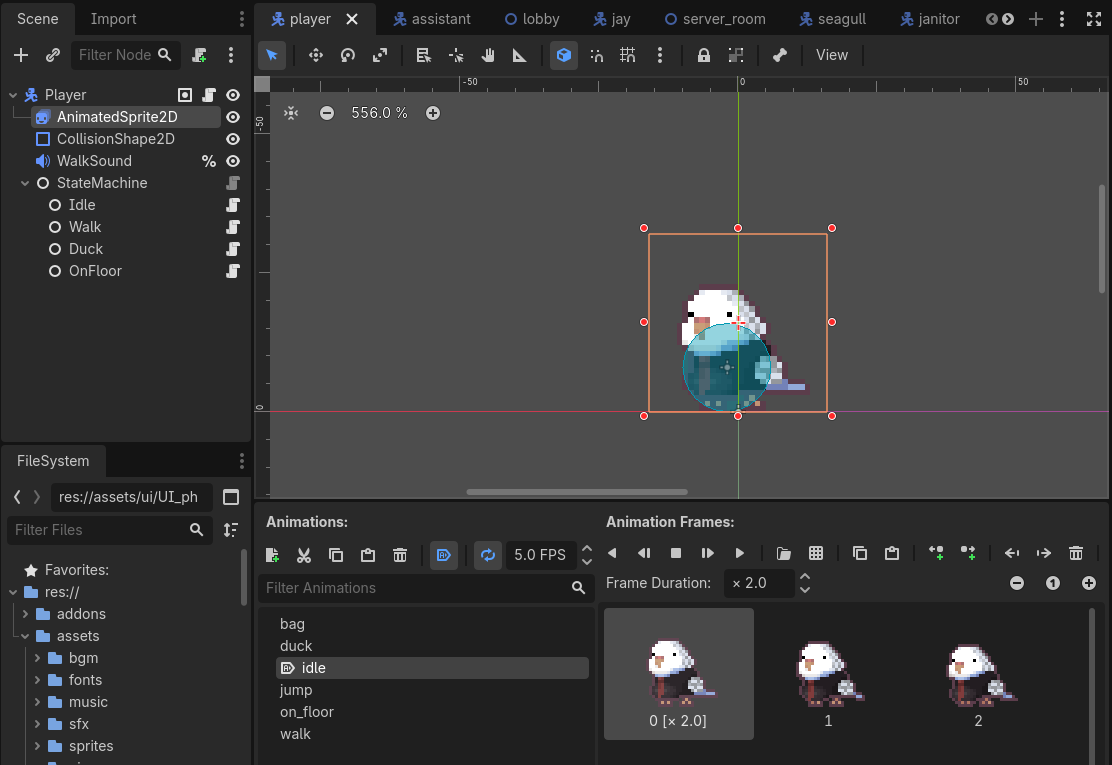Activate the Scale tool
The height and width of the screenshot is (765, 1112).
point(380,56)
